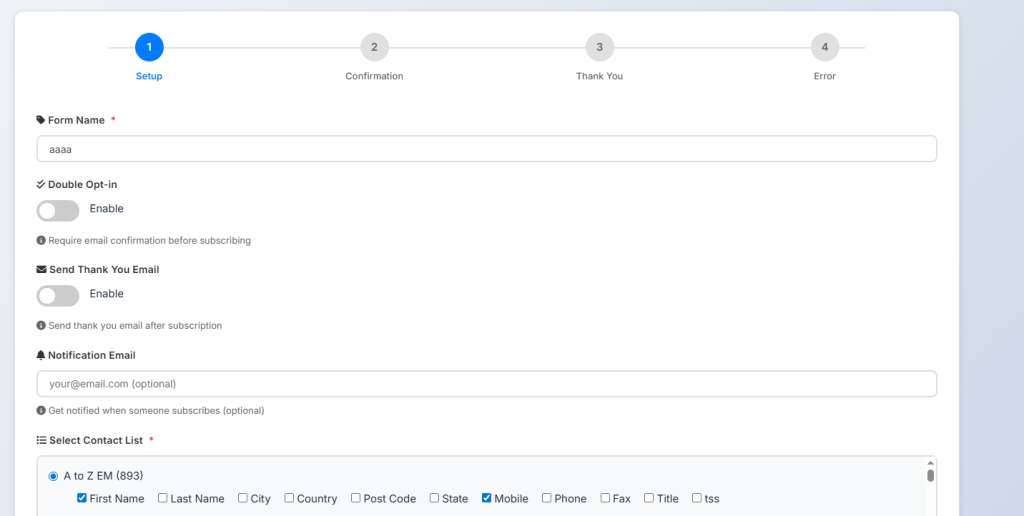Focus the Notification Email input box

pyautogui.click(x=486, y=384)
